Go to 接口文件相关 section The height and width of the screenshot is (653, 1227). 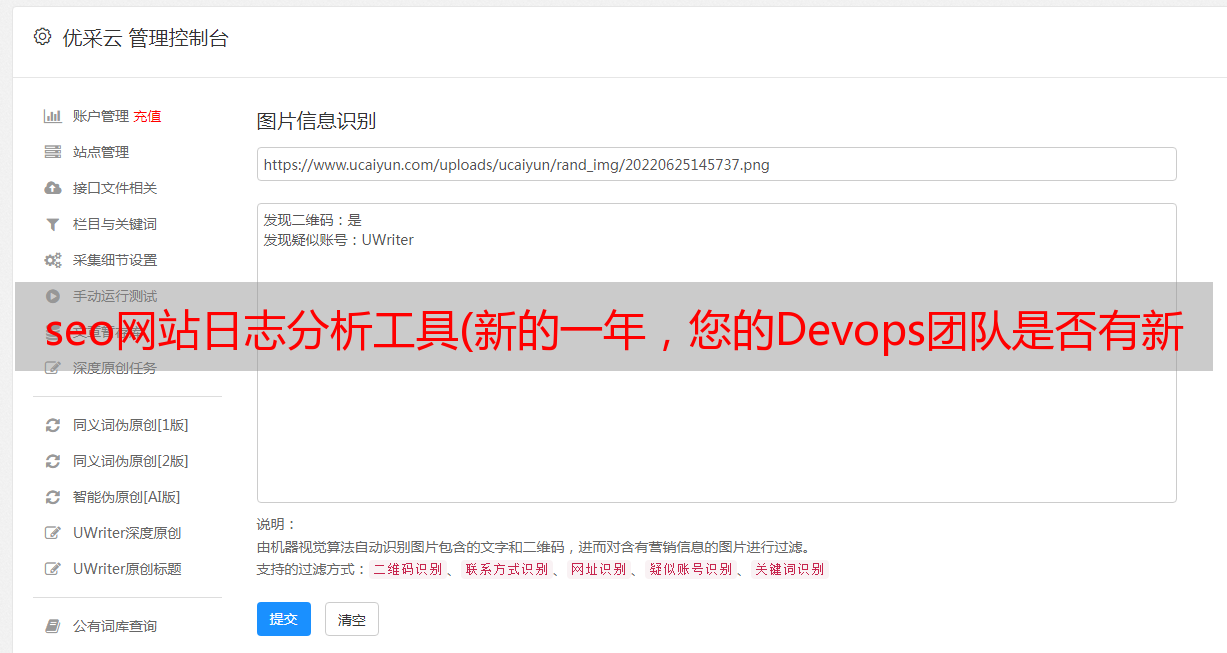click(x=115, y=188)
